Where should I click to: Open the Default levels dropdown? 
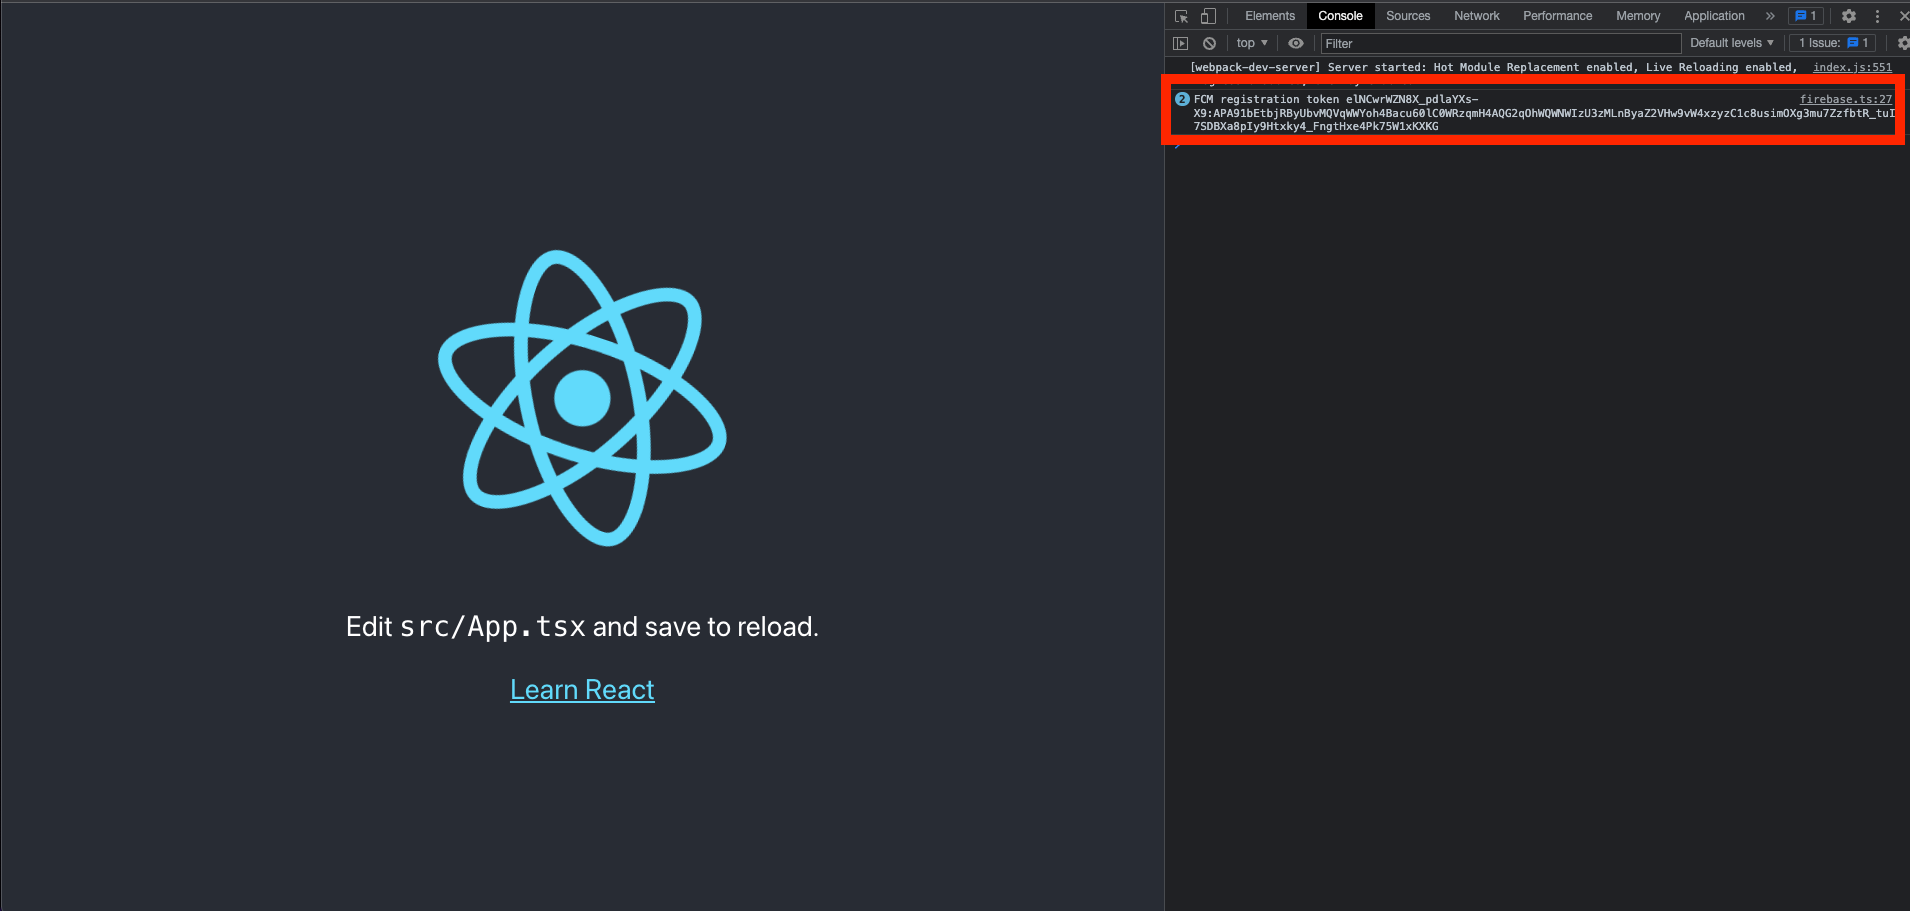(1731, 43)
